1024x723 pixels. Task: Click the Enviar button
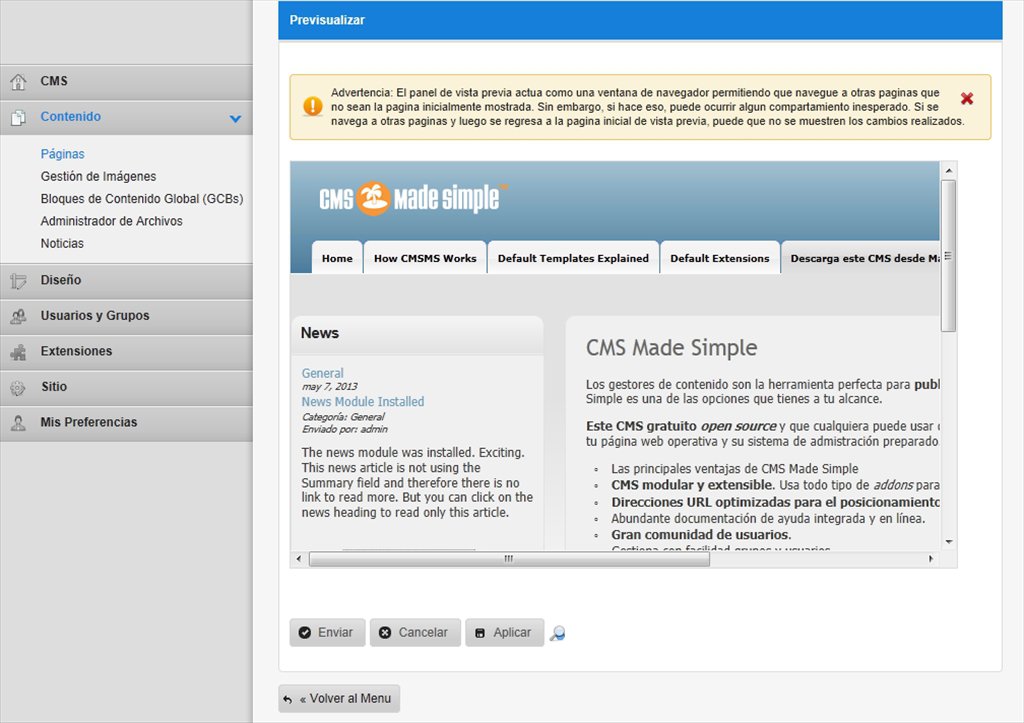[327, 633]
